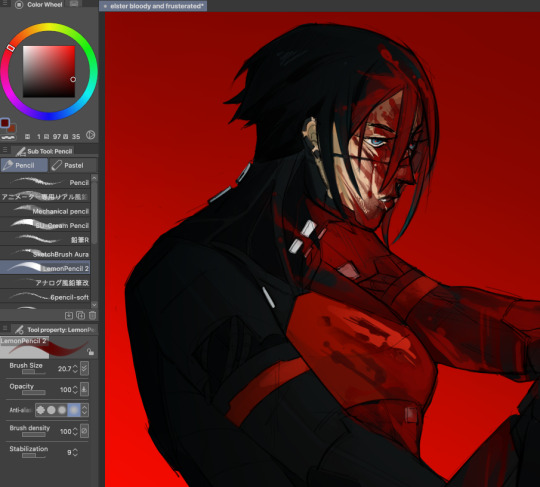Click the hue ring marker on color wheel
Screen dimensions: 540x487
pos(11,48)
